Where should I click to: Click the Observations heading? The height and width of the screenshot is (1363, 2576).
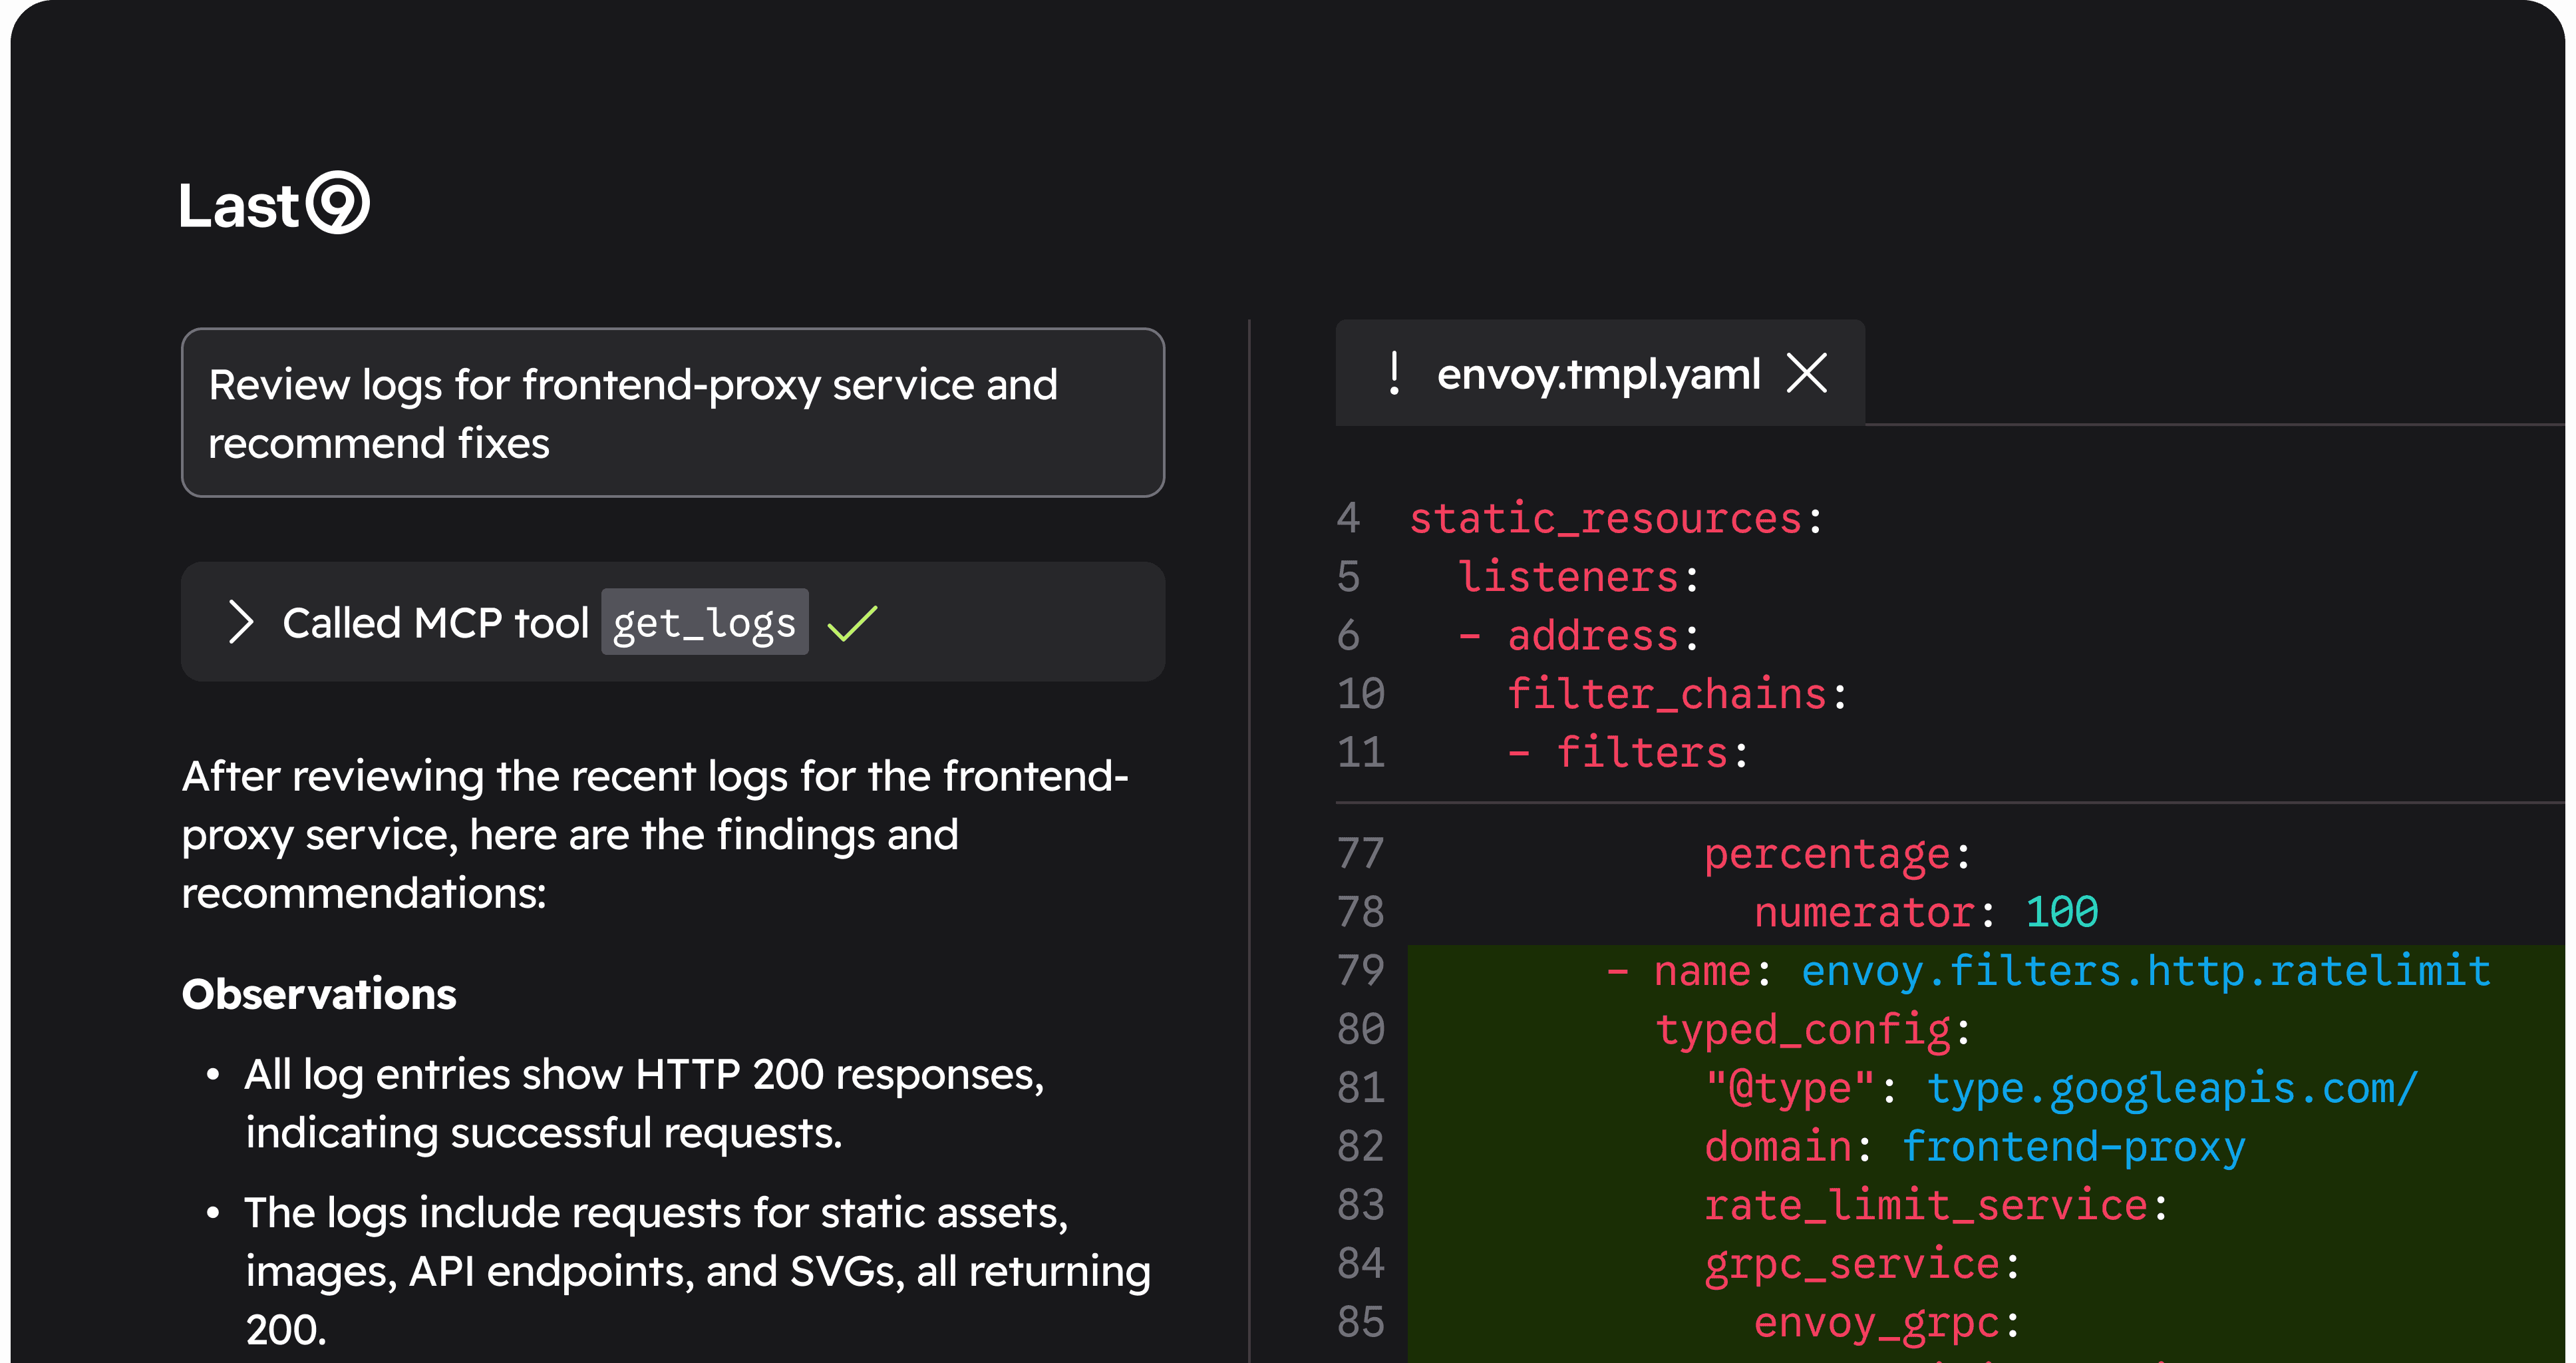[x=319, y=994]
